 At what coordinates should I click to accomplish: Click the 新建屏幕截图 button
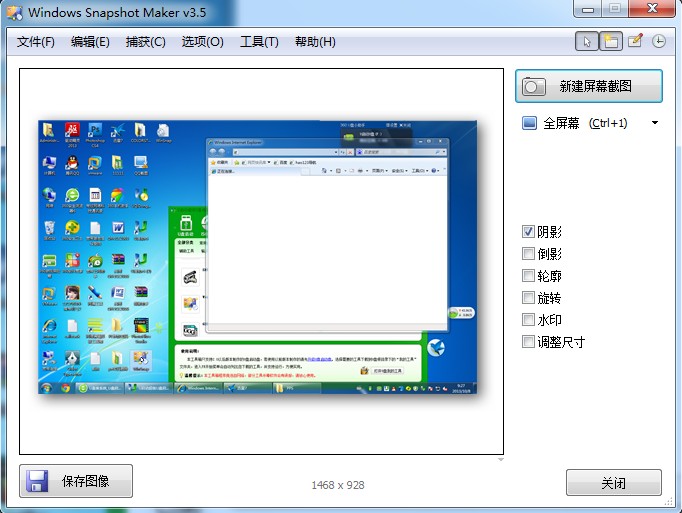589,86
